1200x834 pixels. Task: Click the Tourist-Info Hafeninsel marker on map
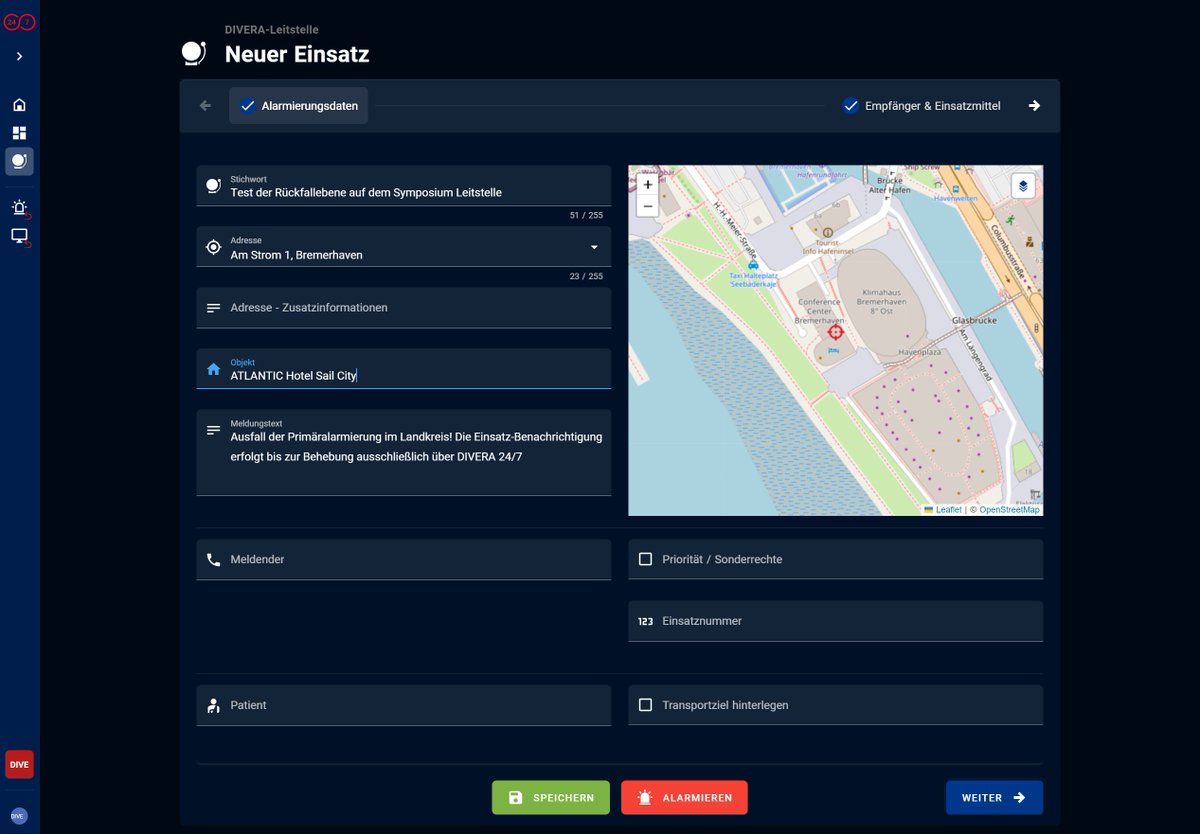pos(827,233)
